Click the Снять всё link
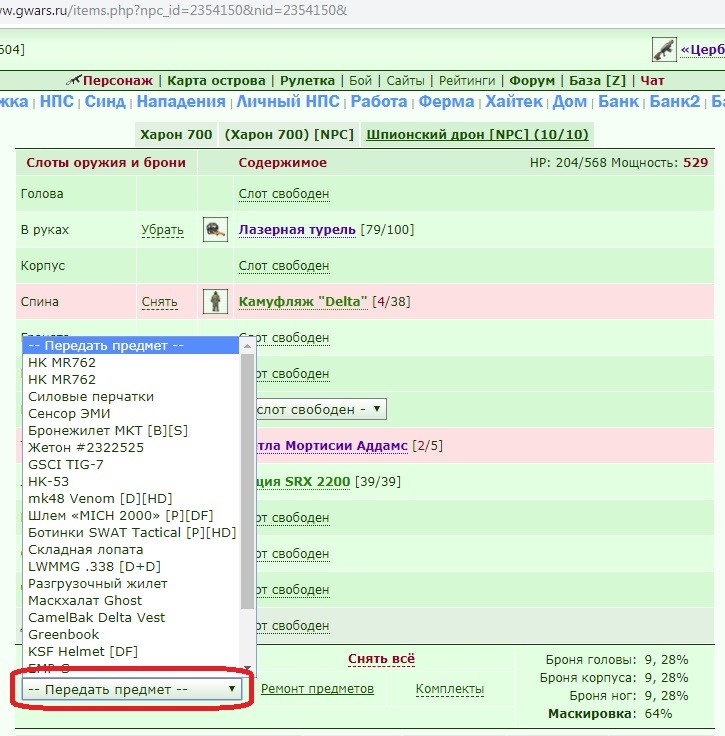The image size is (725, 736). [x=382, y=659]
